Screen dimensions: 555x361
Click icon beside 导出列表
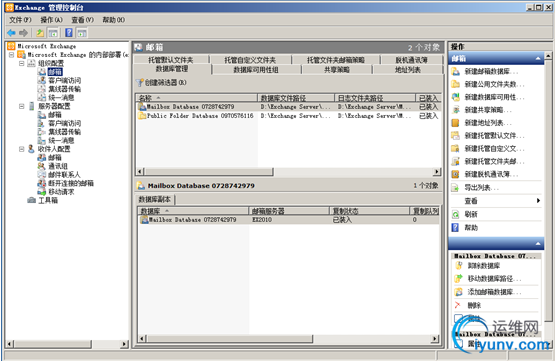456,187
